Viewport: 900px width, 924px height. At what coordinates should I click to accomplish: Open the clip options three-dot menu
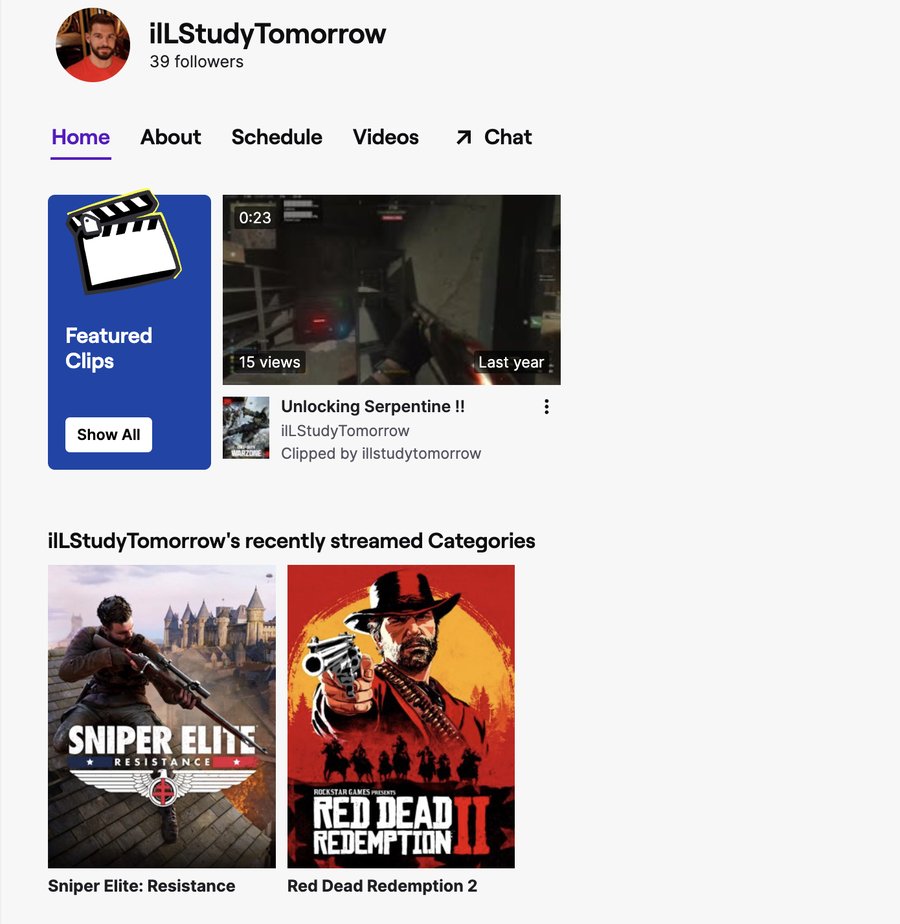tap(546, 406)
